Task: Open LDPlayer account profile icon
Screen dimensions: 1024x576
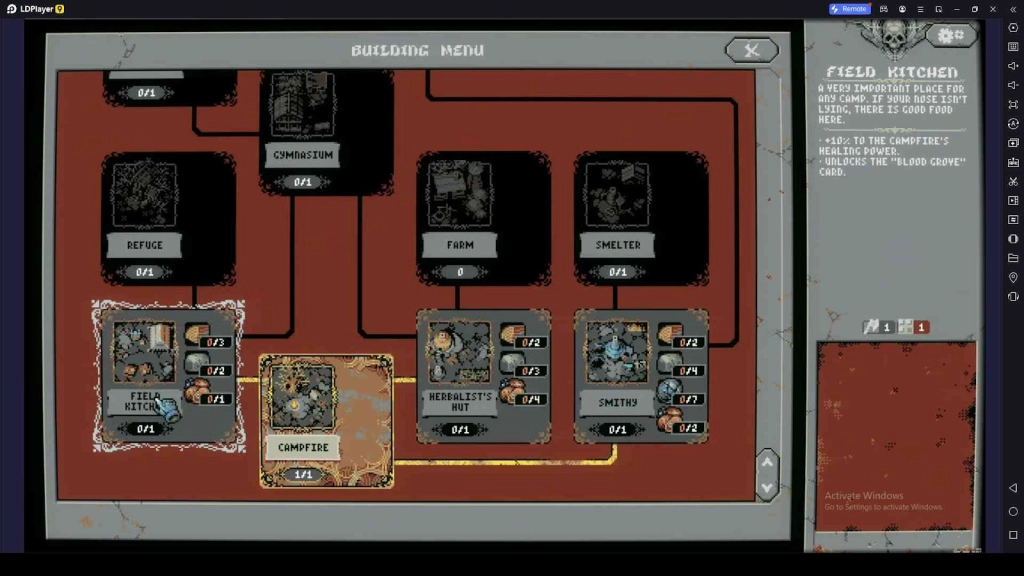Action: coord(902,9)
